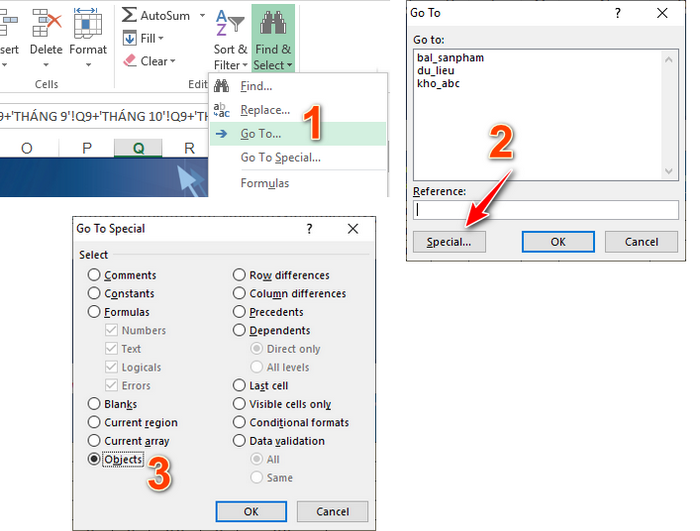Click the Reference input field
This screenshot has width=700, height=531.
coord(546,210)
